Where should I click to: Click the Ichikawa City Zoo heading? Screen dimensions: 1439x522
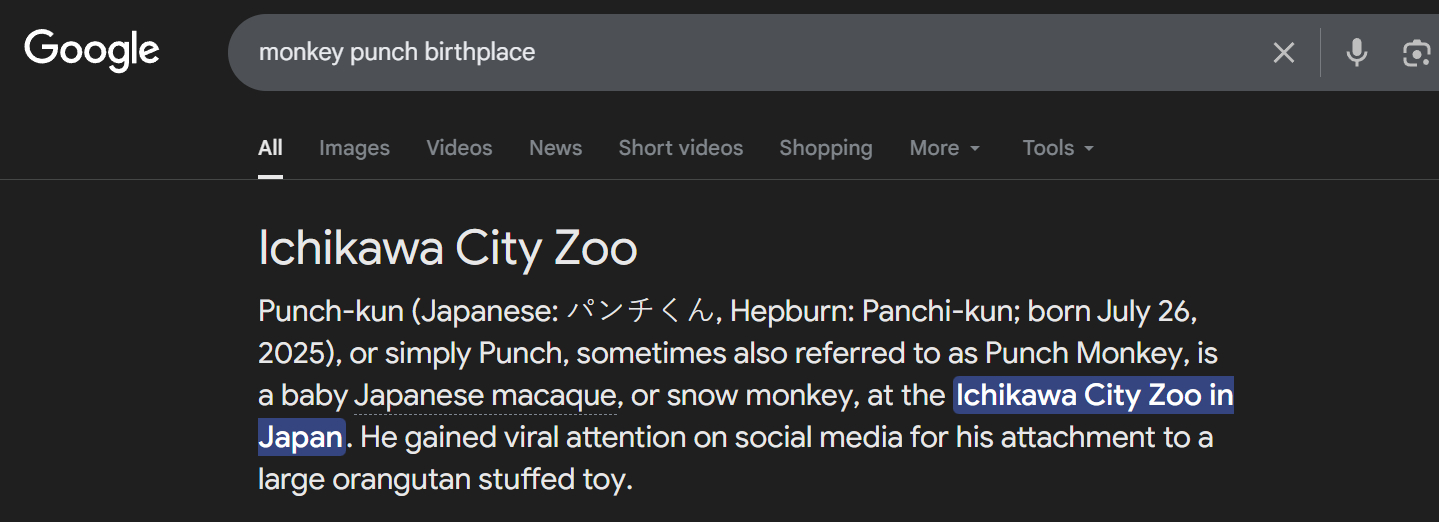click(x=447, y=248)
